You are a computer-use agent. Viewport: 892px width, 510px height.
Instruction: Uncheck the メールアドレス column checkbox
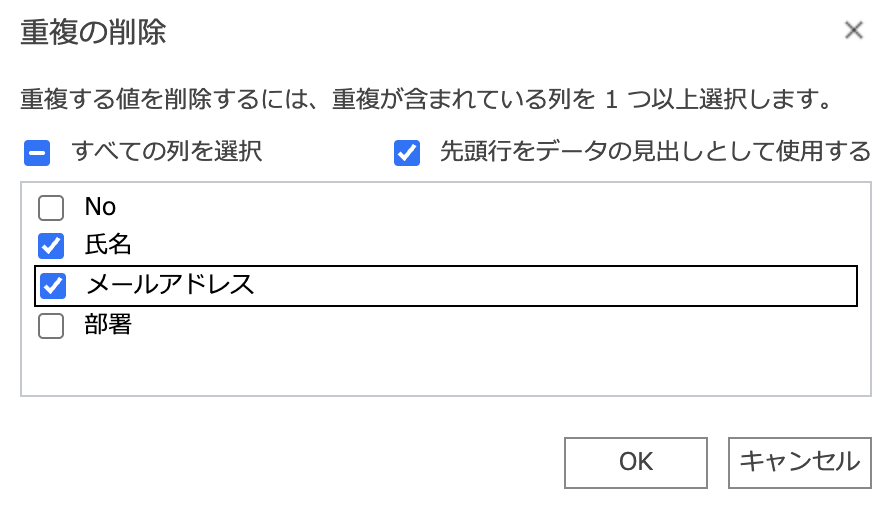pyautogui.click(x=52, y=286)
